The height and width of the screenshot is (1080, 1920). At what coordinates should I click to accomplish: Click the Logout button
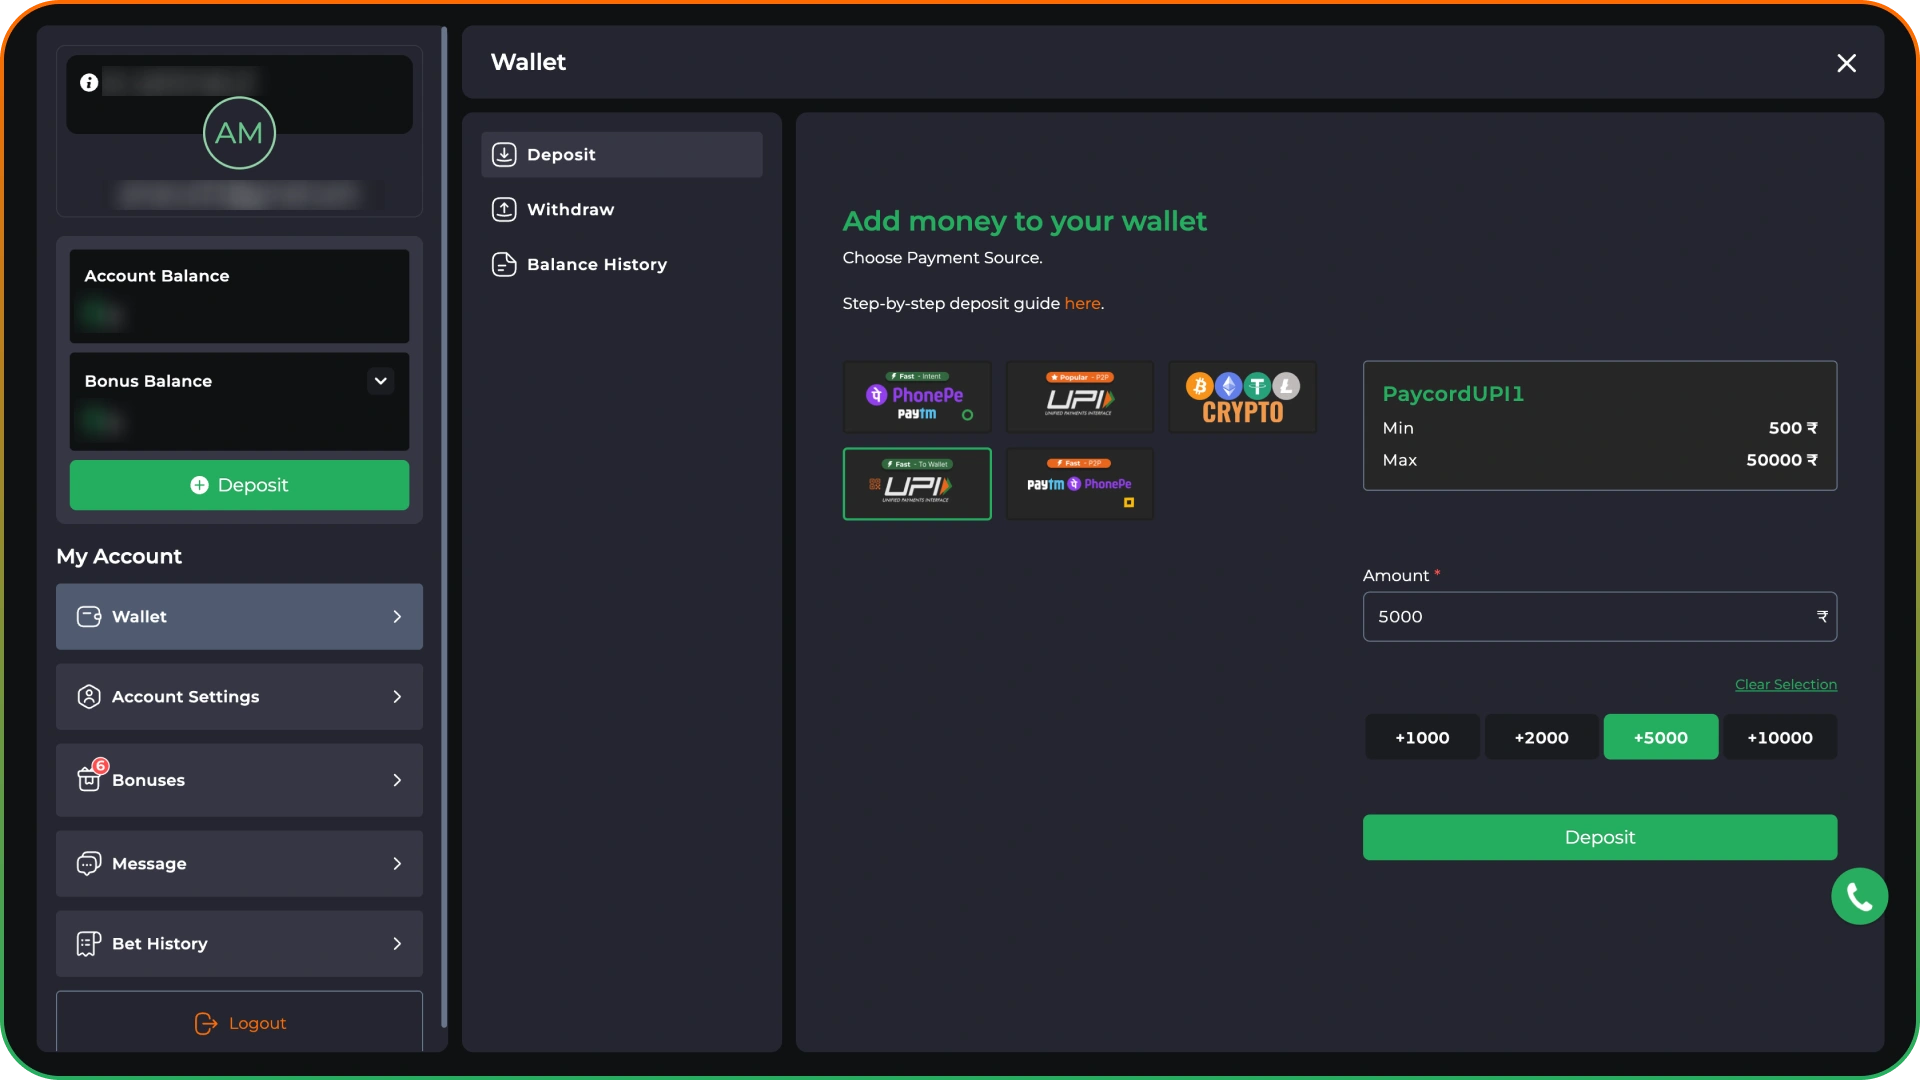tap(239, 1022)
